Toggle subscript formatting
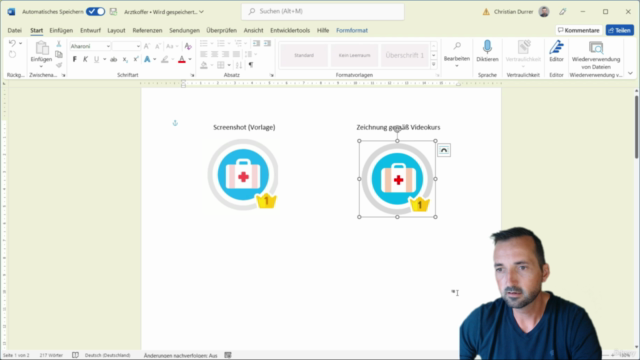Image resolution: width=640 pixels, height=360 pixels. tap(125, 60)
